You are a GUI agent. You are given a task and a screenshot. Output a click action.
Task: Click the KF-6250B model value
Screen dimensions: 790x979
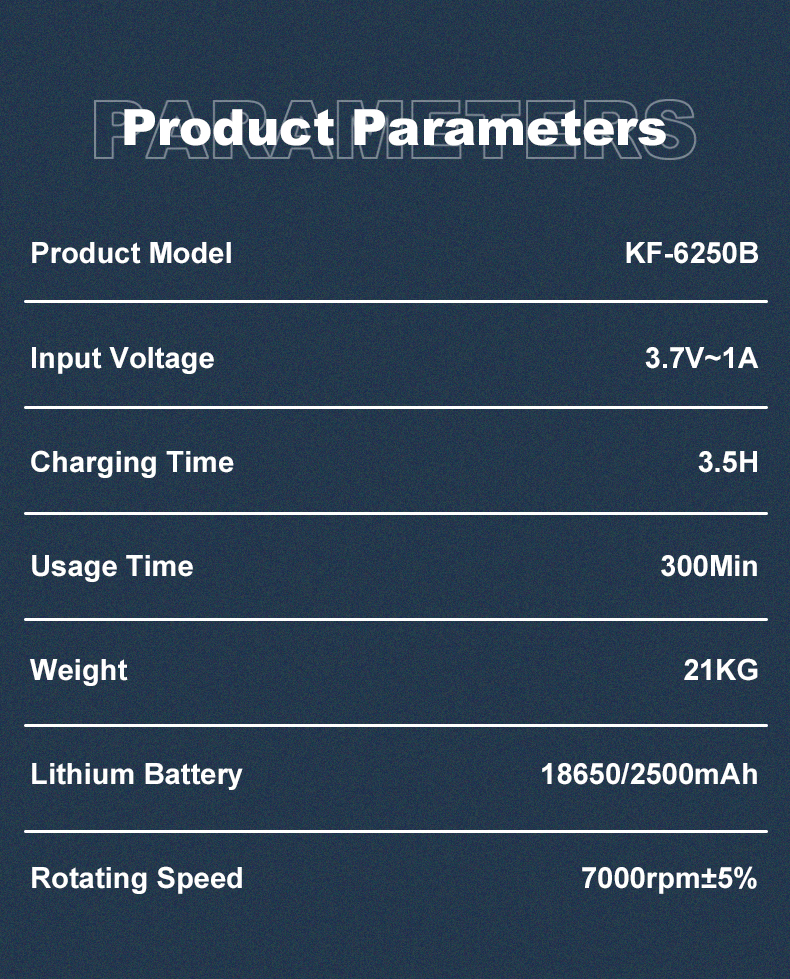pyautogui.click(x=691, y=253)
